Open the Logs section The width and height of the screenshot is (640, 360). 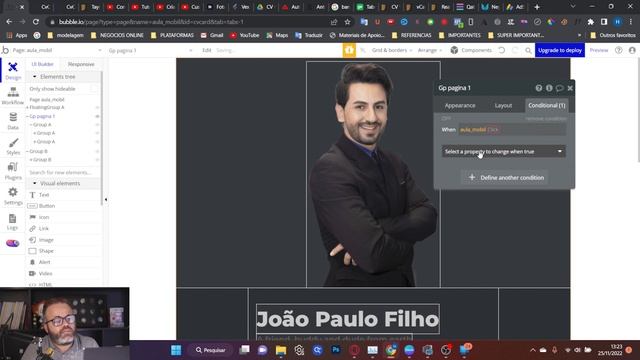pyautogui.click(x=13, y=222)
